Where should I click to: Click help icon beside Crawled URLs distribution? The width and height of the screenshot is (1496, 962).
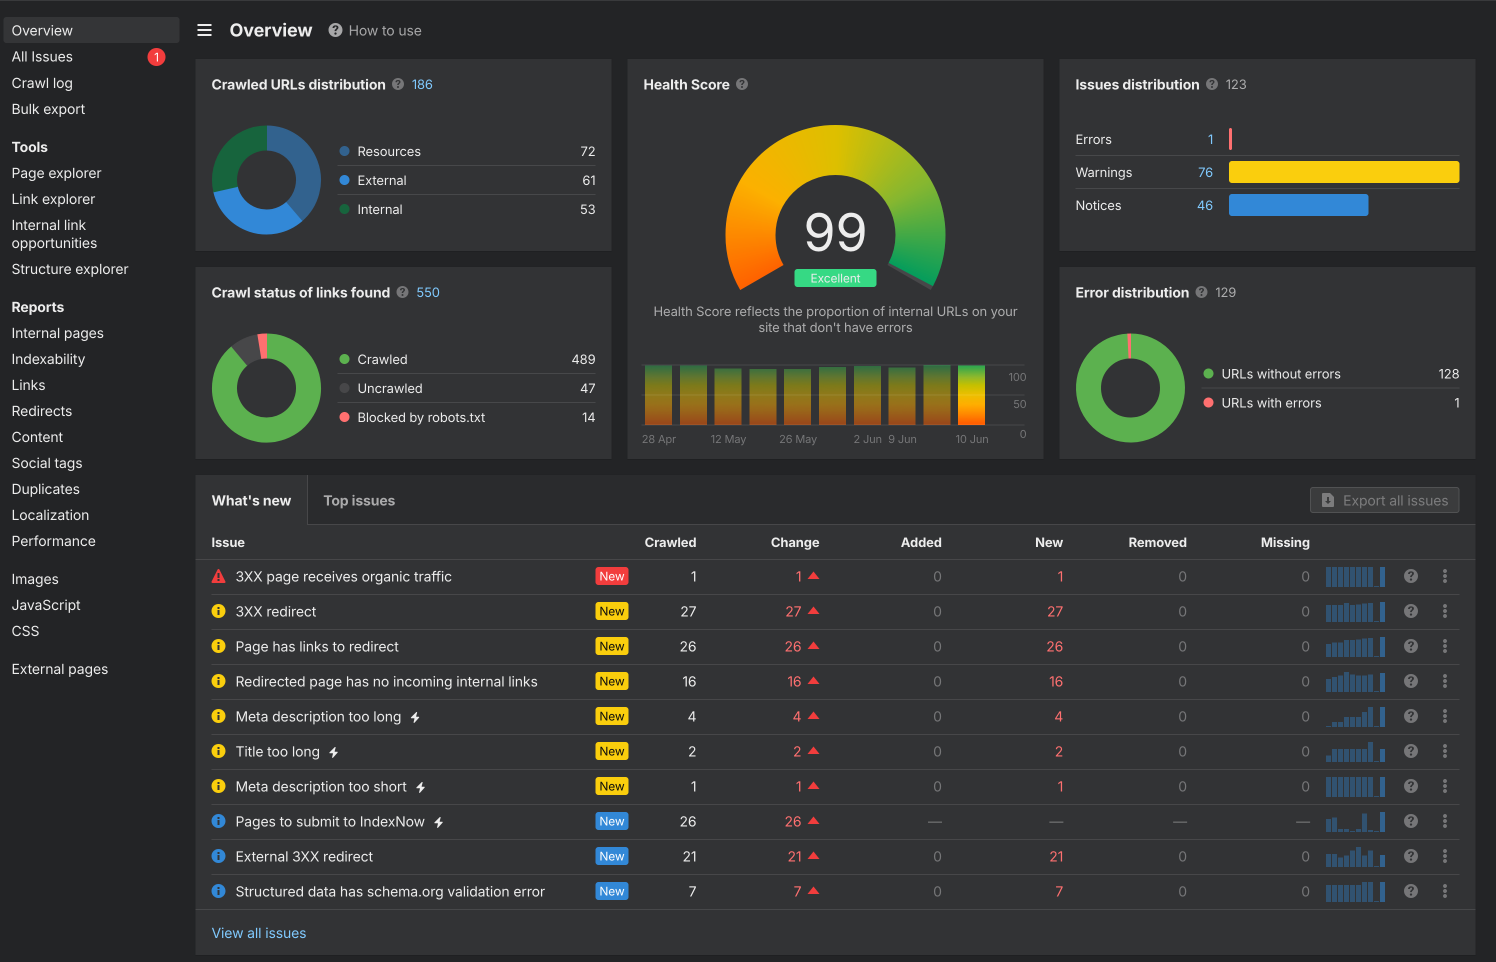click(x=398, y=84)
